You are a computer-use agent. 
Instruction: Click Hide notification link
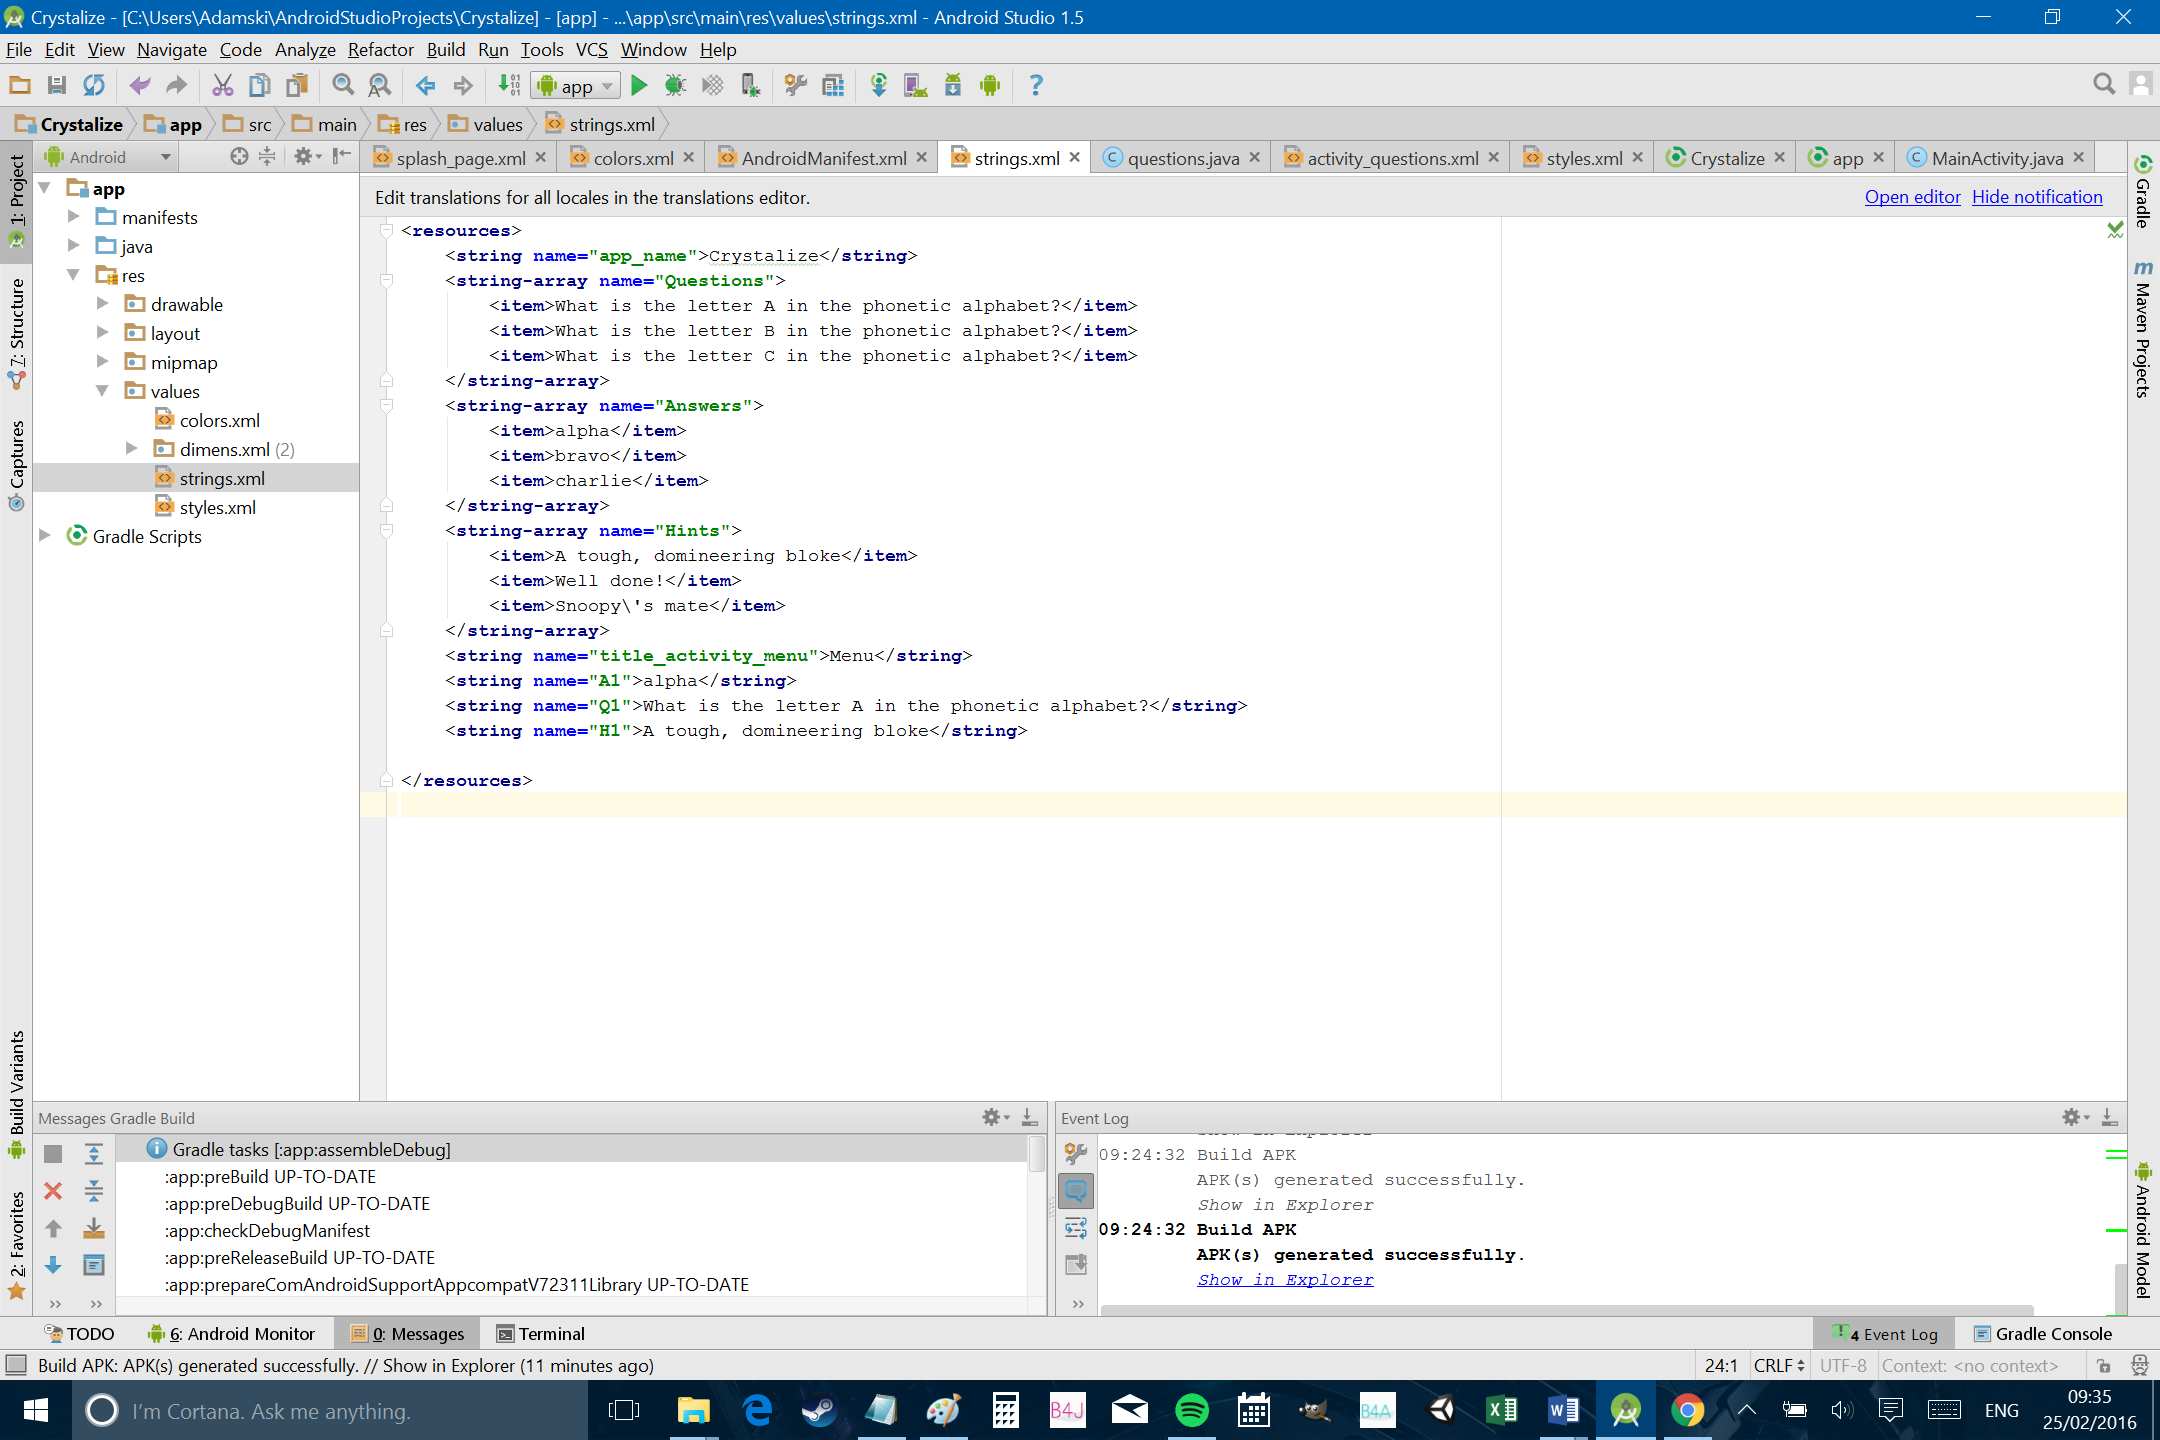pyautogui.click(x=2037, y=197)
